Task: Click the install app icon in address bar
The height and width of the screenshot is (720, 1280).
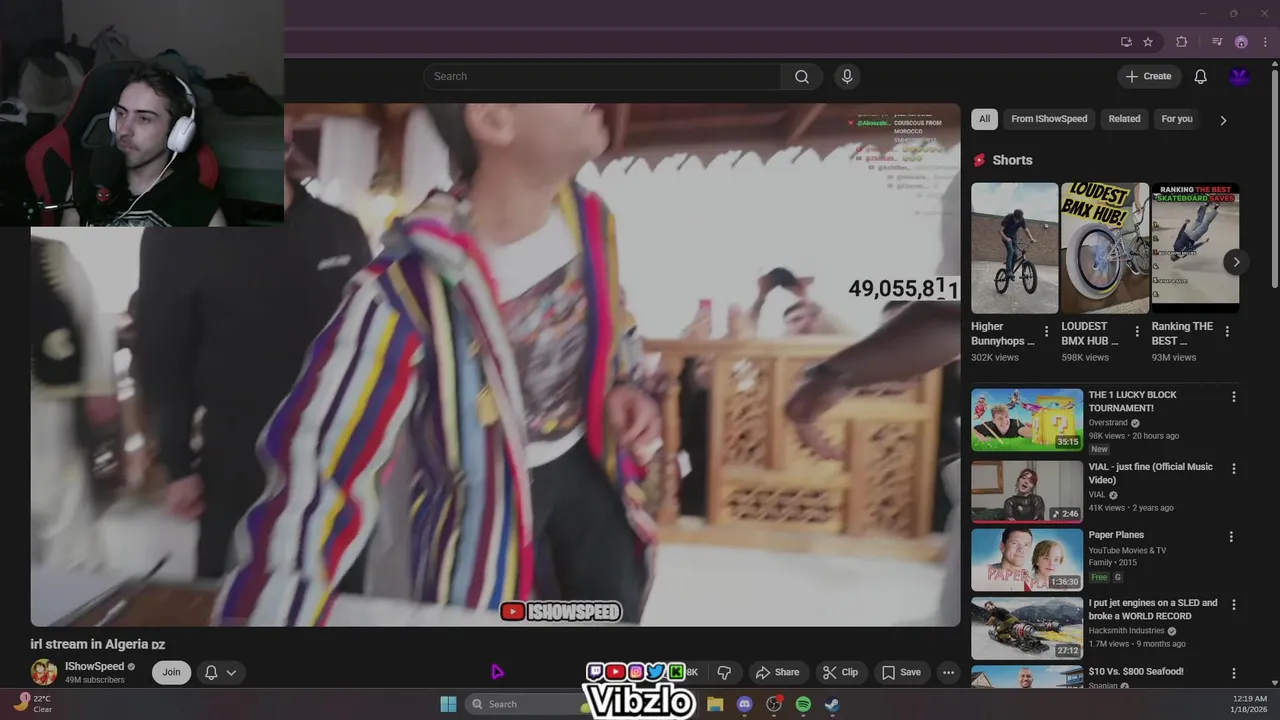Action: (1126, 42)
